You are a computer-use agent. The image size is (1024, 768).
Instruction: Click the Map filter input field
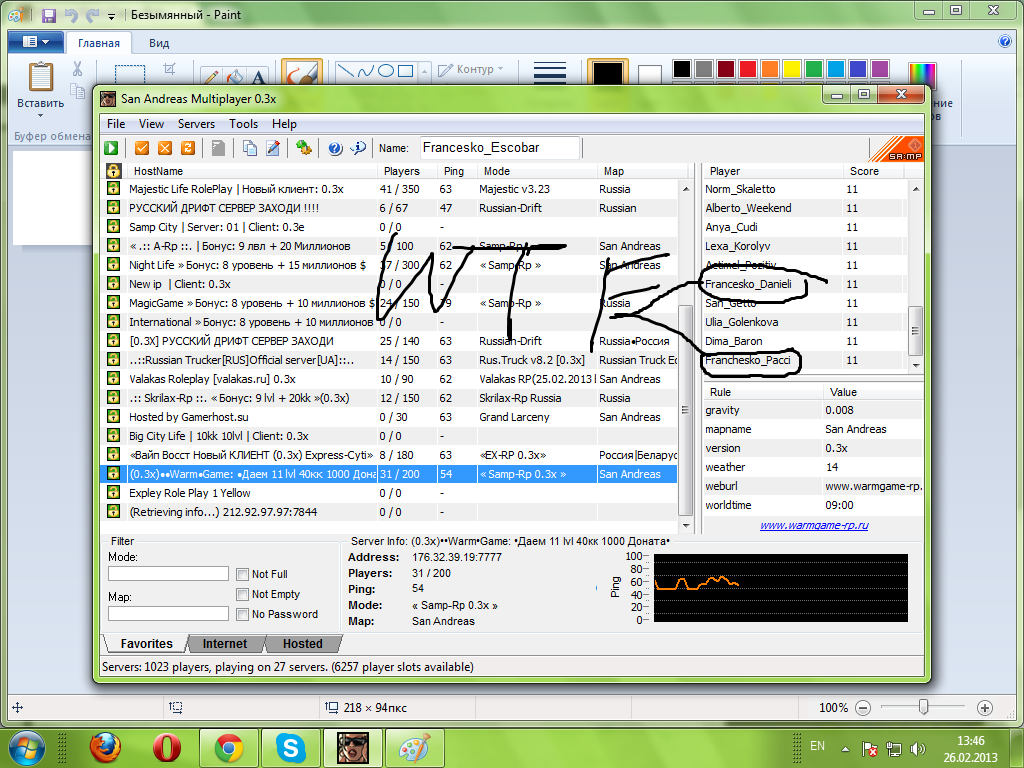(168, 614)
